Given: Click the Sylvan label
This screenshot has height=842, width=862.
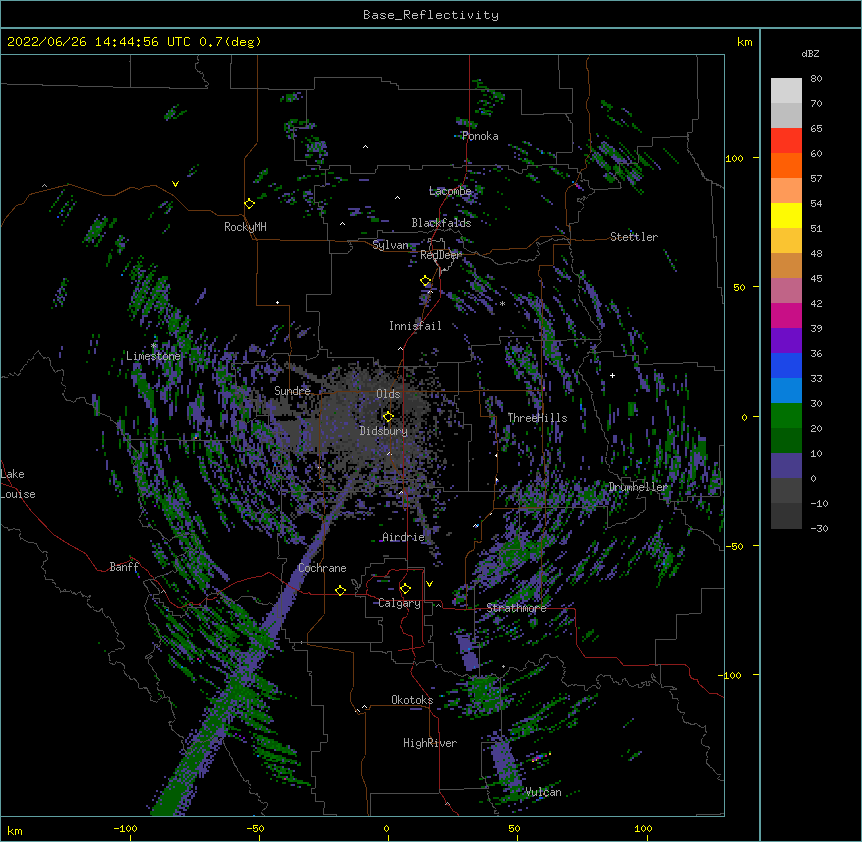Looking at the screenshot, I should 390,245.
